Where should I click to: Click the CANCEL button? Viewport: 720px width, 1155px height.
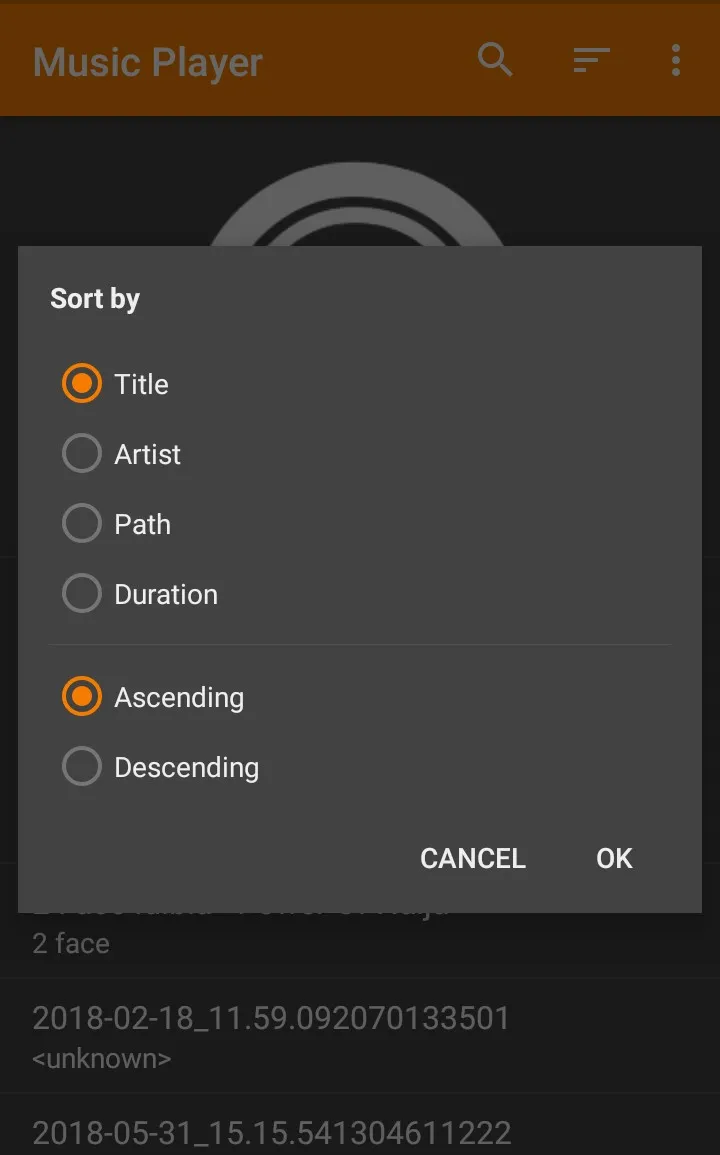tap(472, 858)
